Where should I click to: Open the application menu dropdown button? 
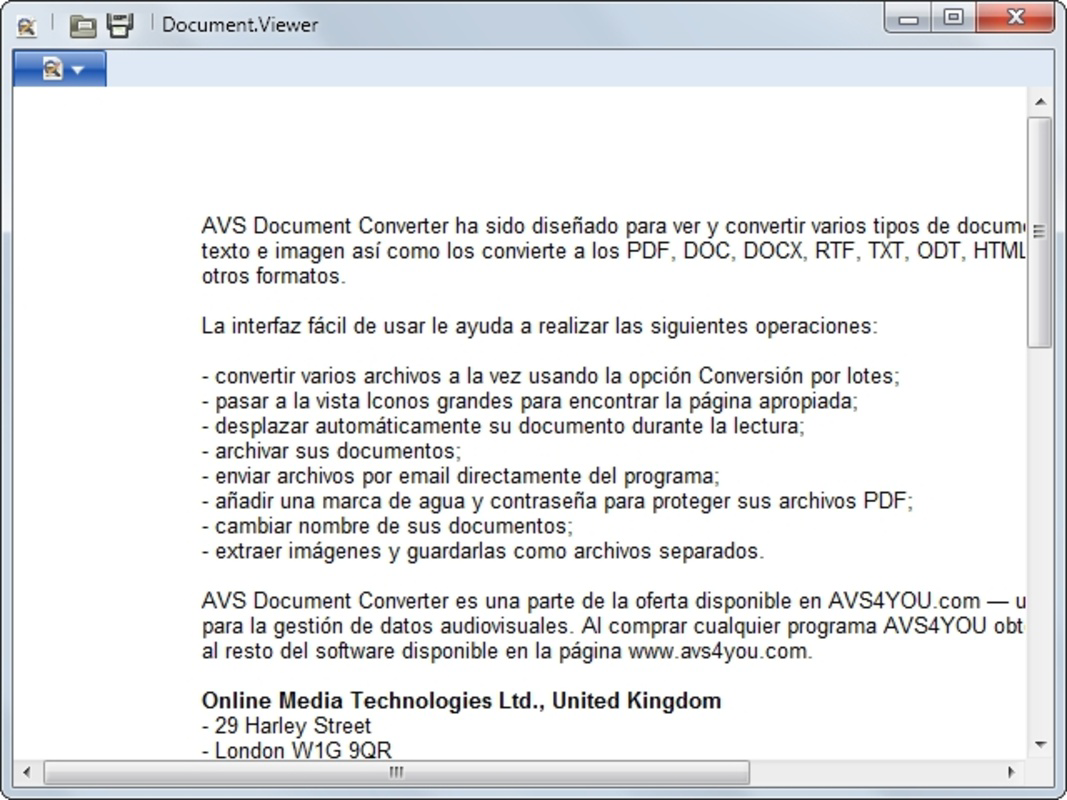[x=60, y=69]
